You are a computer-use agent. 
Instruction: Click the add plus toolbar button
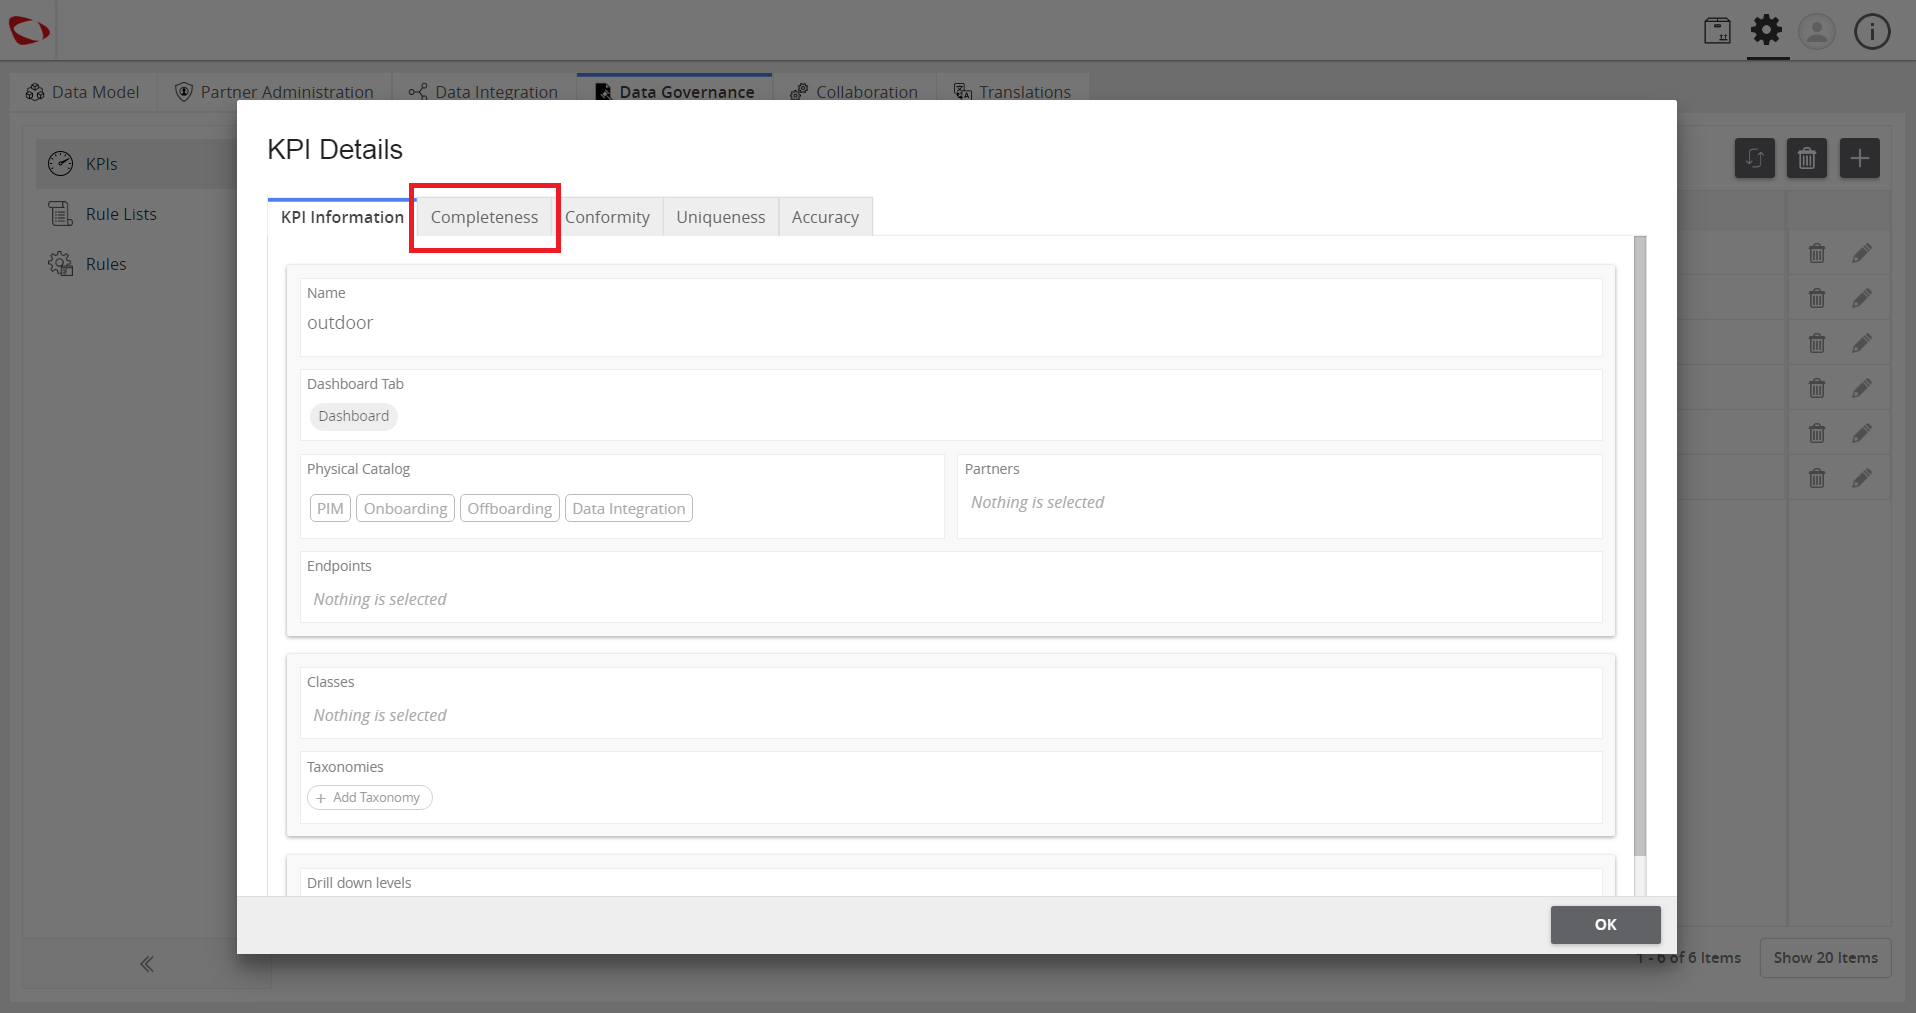pyautogui.click(x=1860, y=158)
